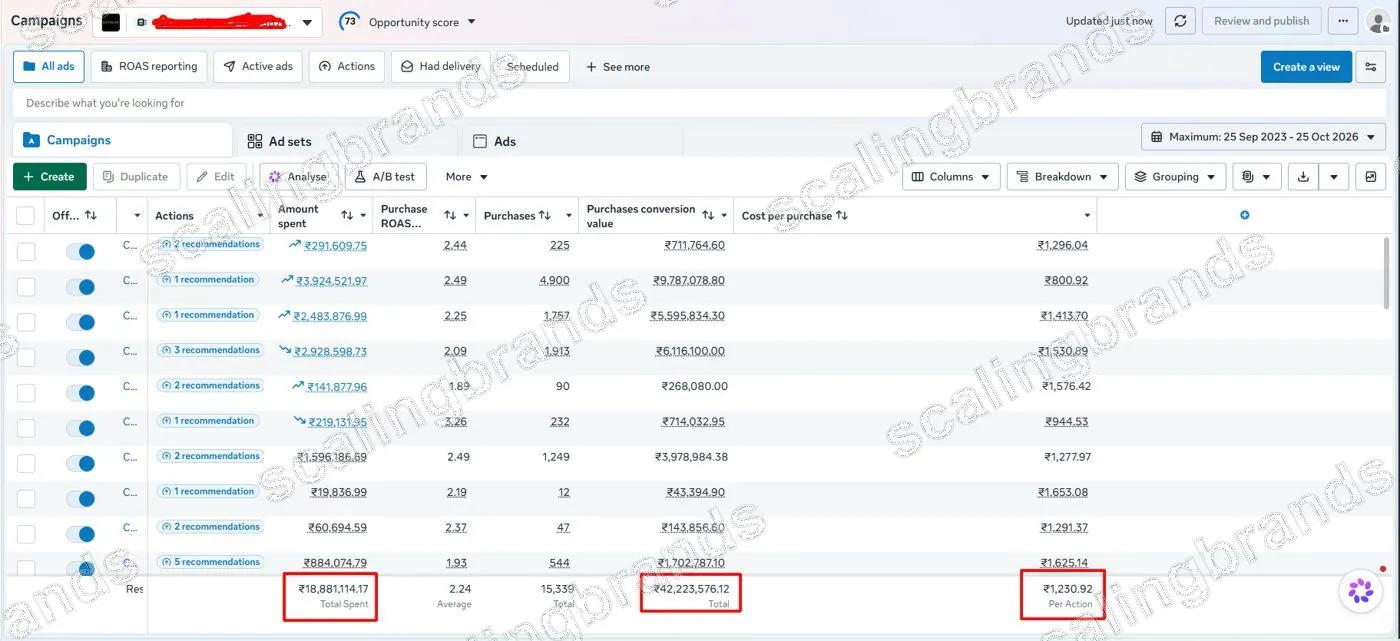Expand the More dropdown

(466, 177)
